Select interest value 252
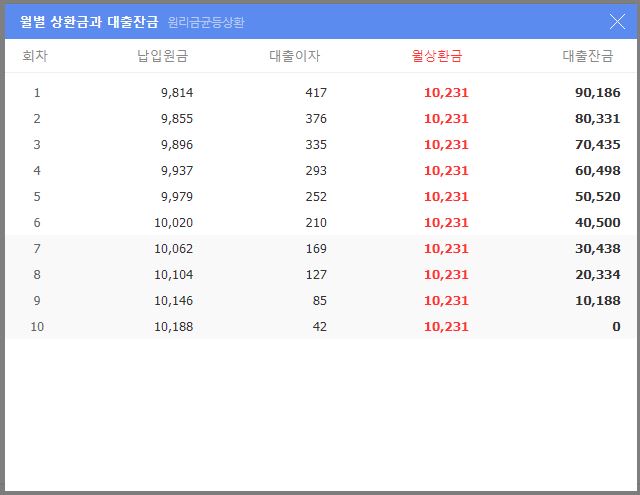640x495 pixels. click(x=316, y=197)
